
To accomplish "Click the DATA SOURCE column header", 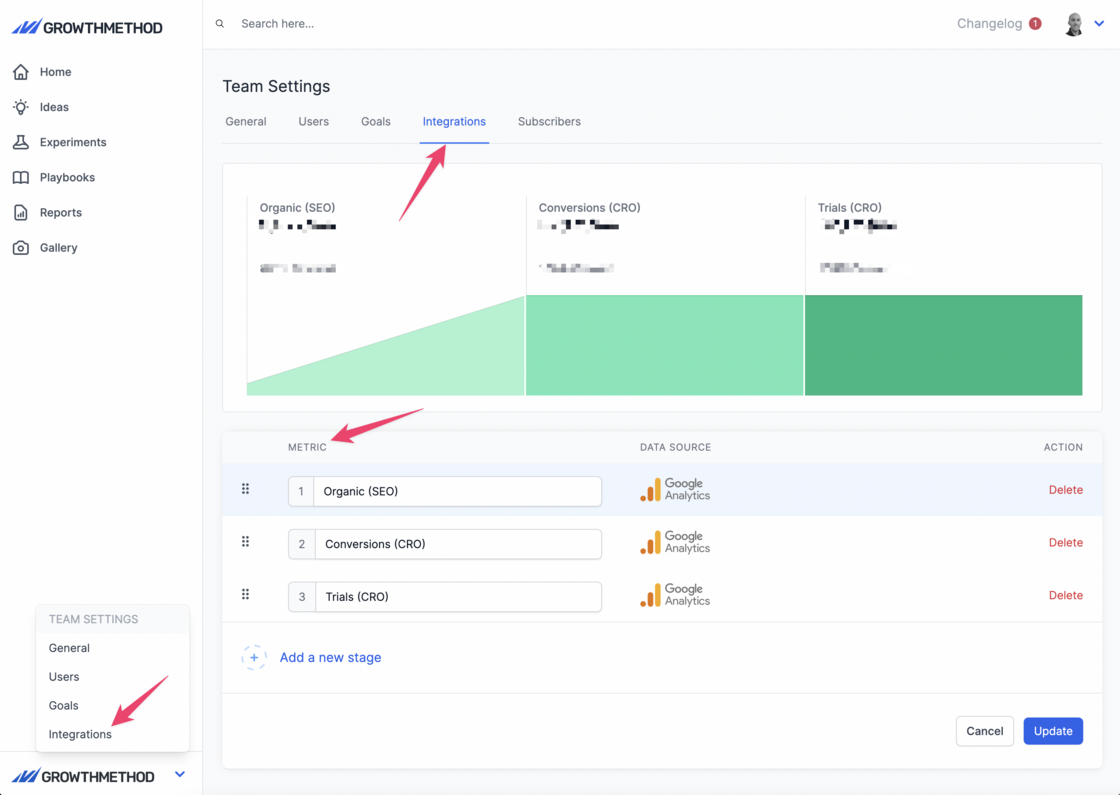I will point(676,447).
